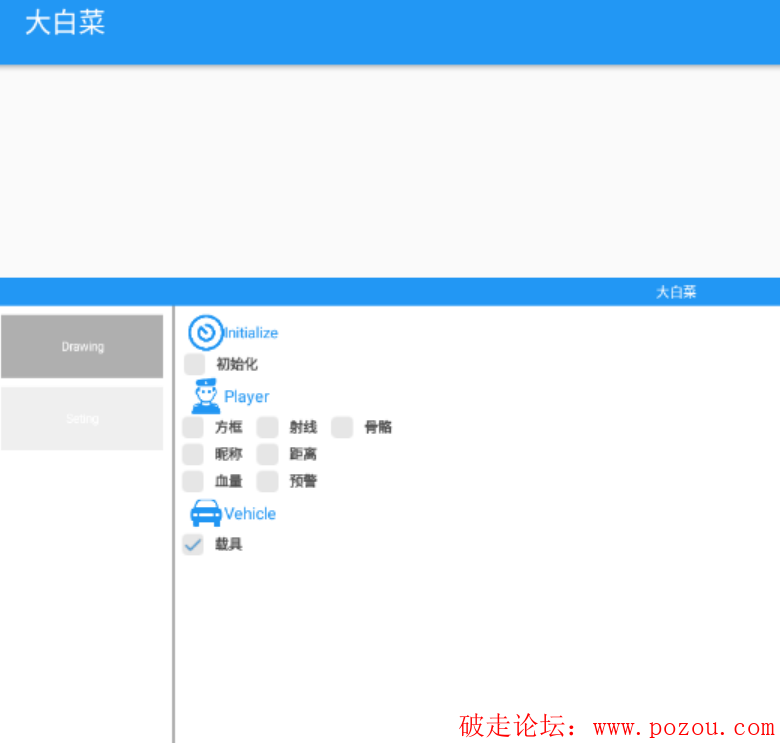Tick the 方框 checkbox
This screenshot has height=743, width=780.
pos(193,427)
